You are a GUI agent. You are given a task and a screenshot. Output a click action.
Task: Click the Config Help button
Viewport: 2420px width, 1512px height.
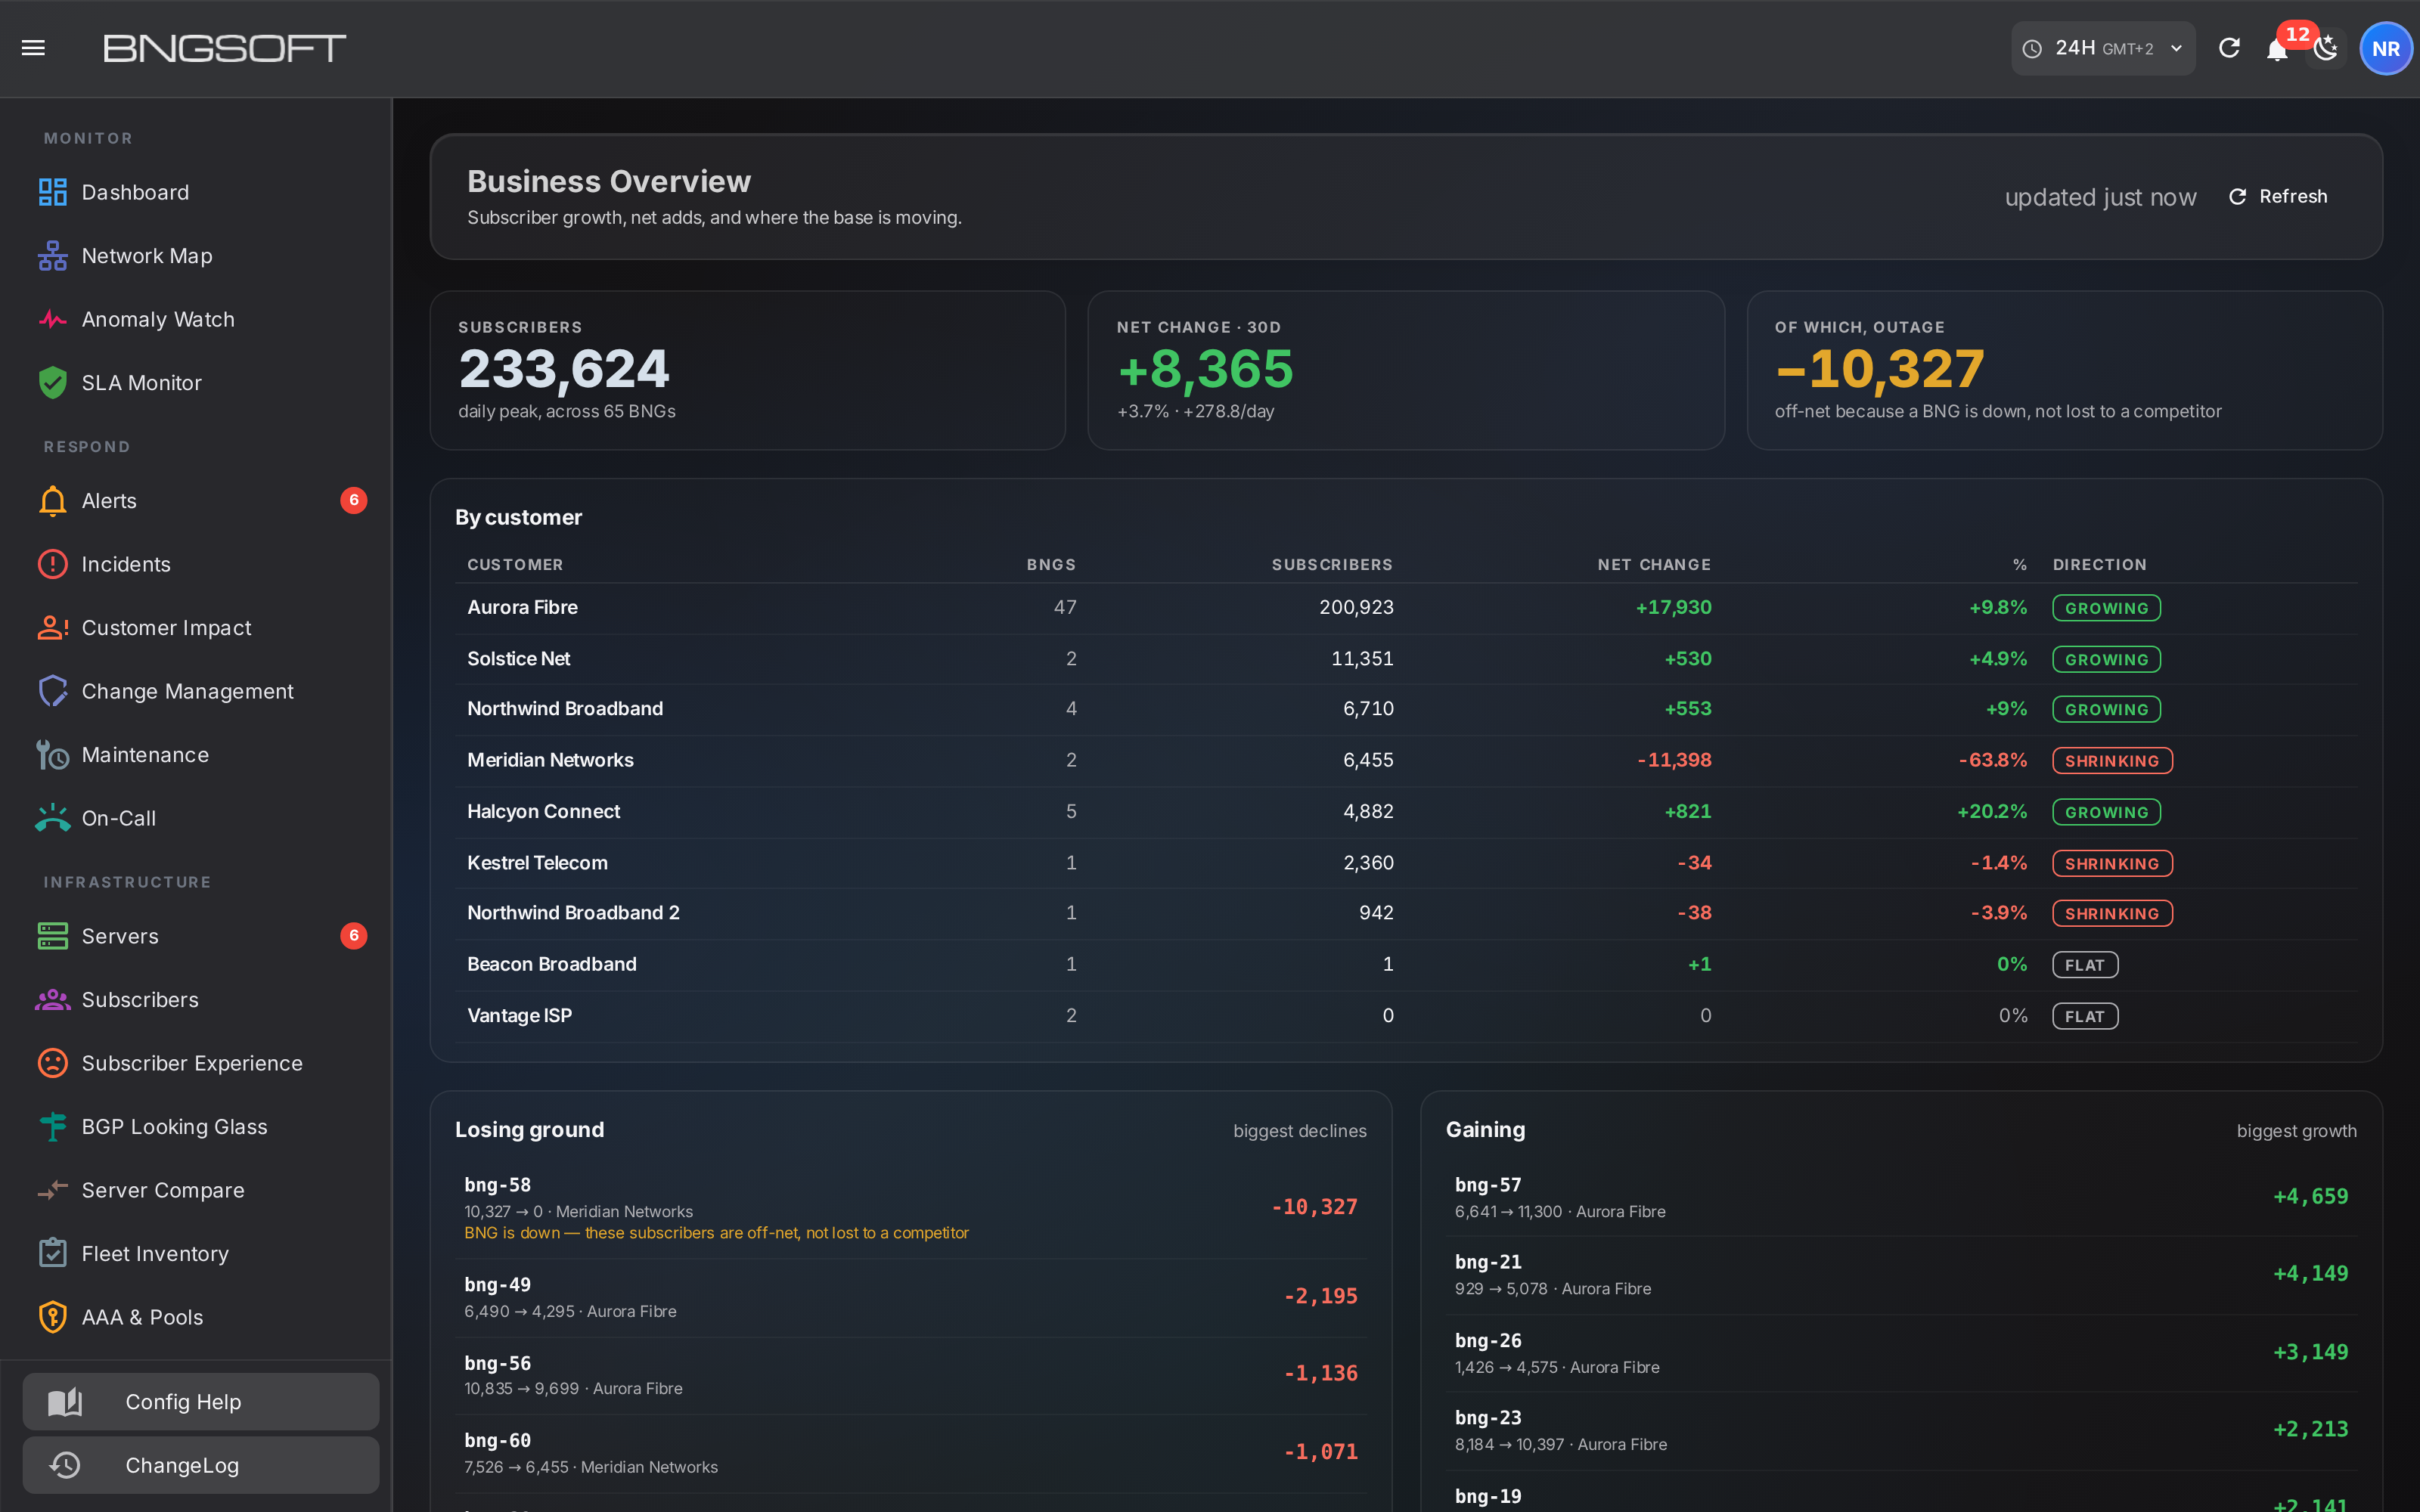coord(201,1402)
